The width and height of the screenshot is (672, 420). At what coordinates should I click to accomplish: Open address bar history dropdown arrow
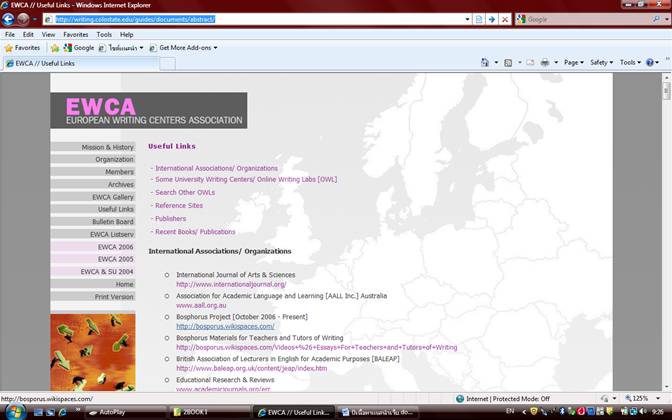[x=467, y=19]
